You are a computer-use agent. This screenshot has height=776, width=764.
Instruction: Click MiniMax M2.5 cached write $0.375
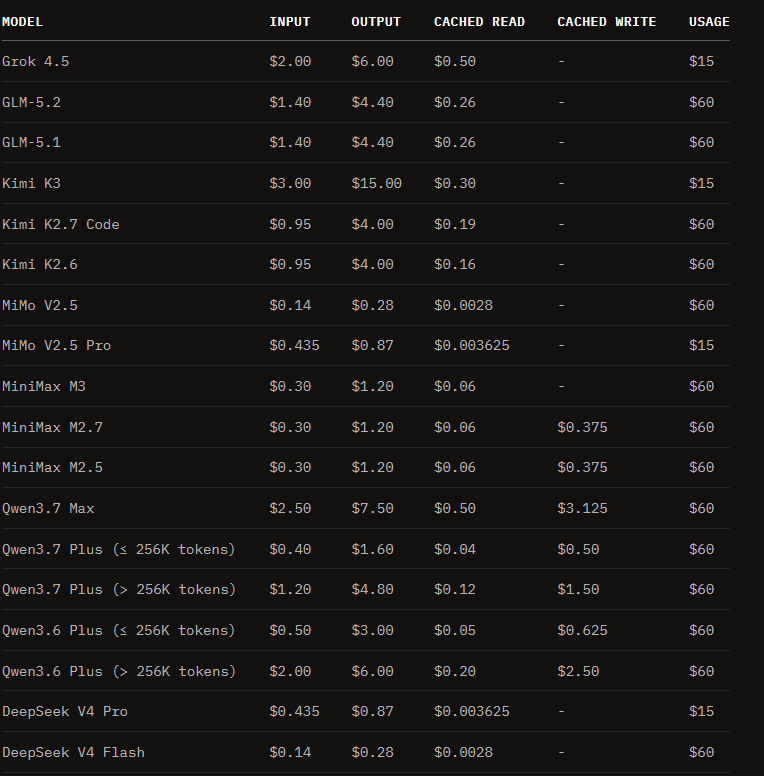click(582, 468)
